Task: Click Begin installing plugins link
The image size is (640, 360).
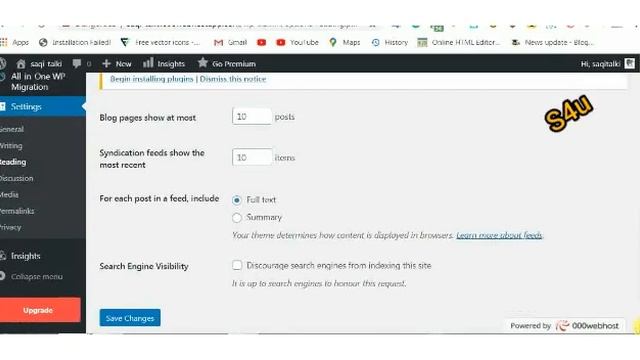Action: [x=151, y=79]
